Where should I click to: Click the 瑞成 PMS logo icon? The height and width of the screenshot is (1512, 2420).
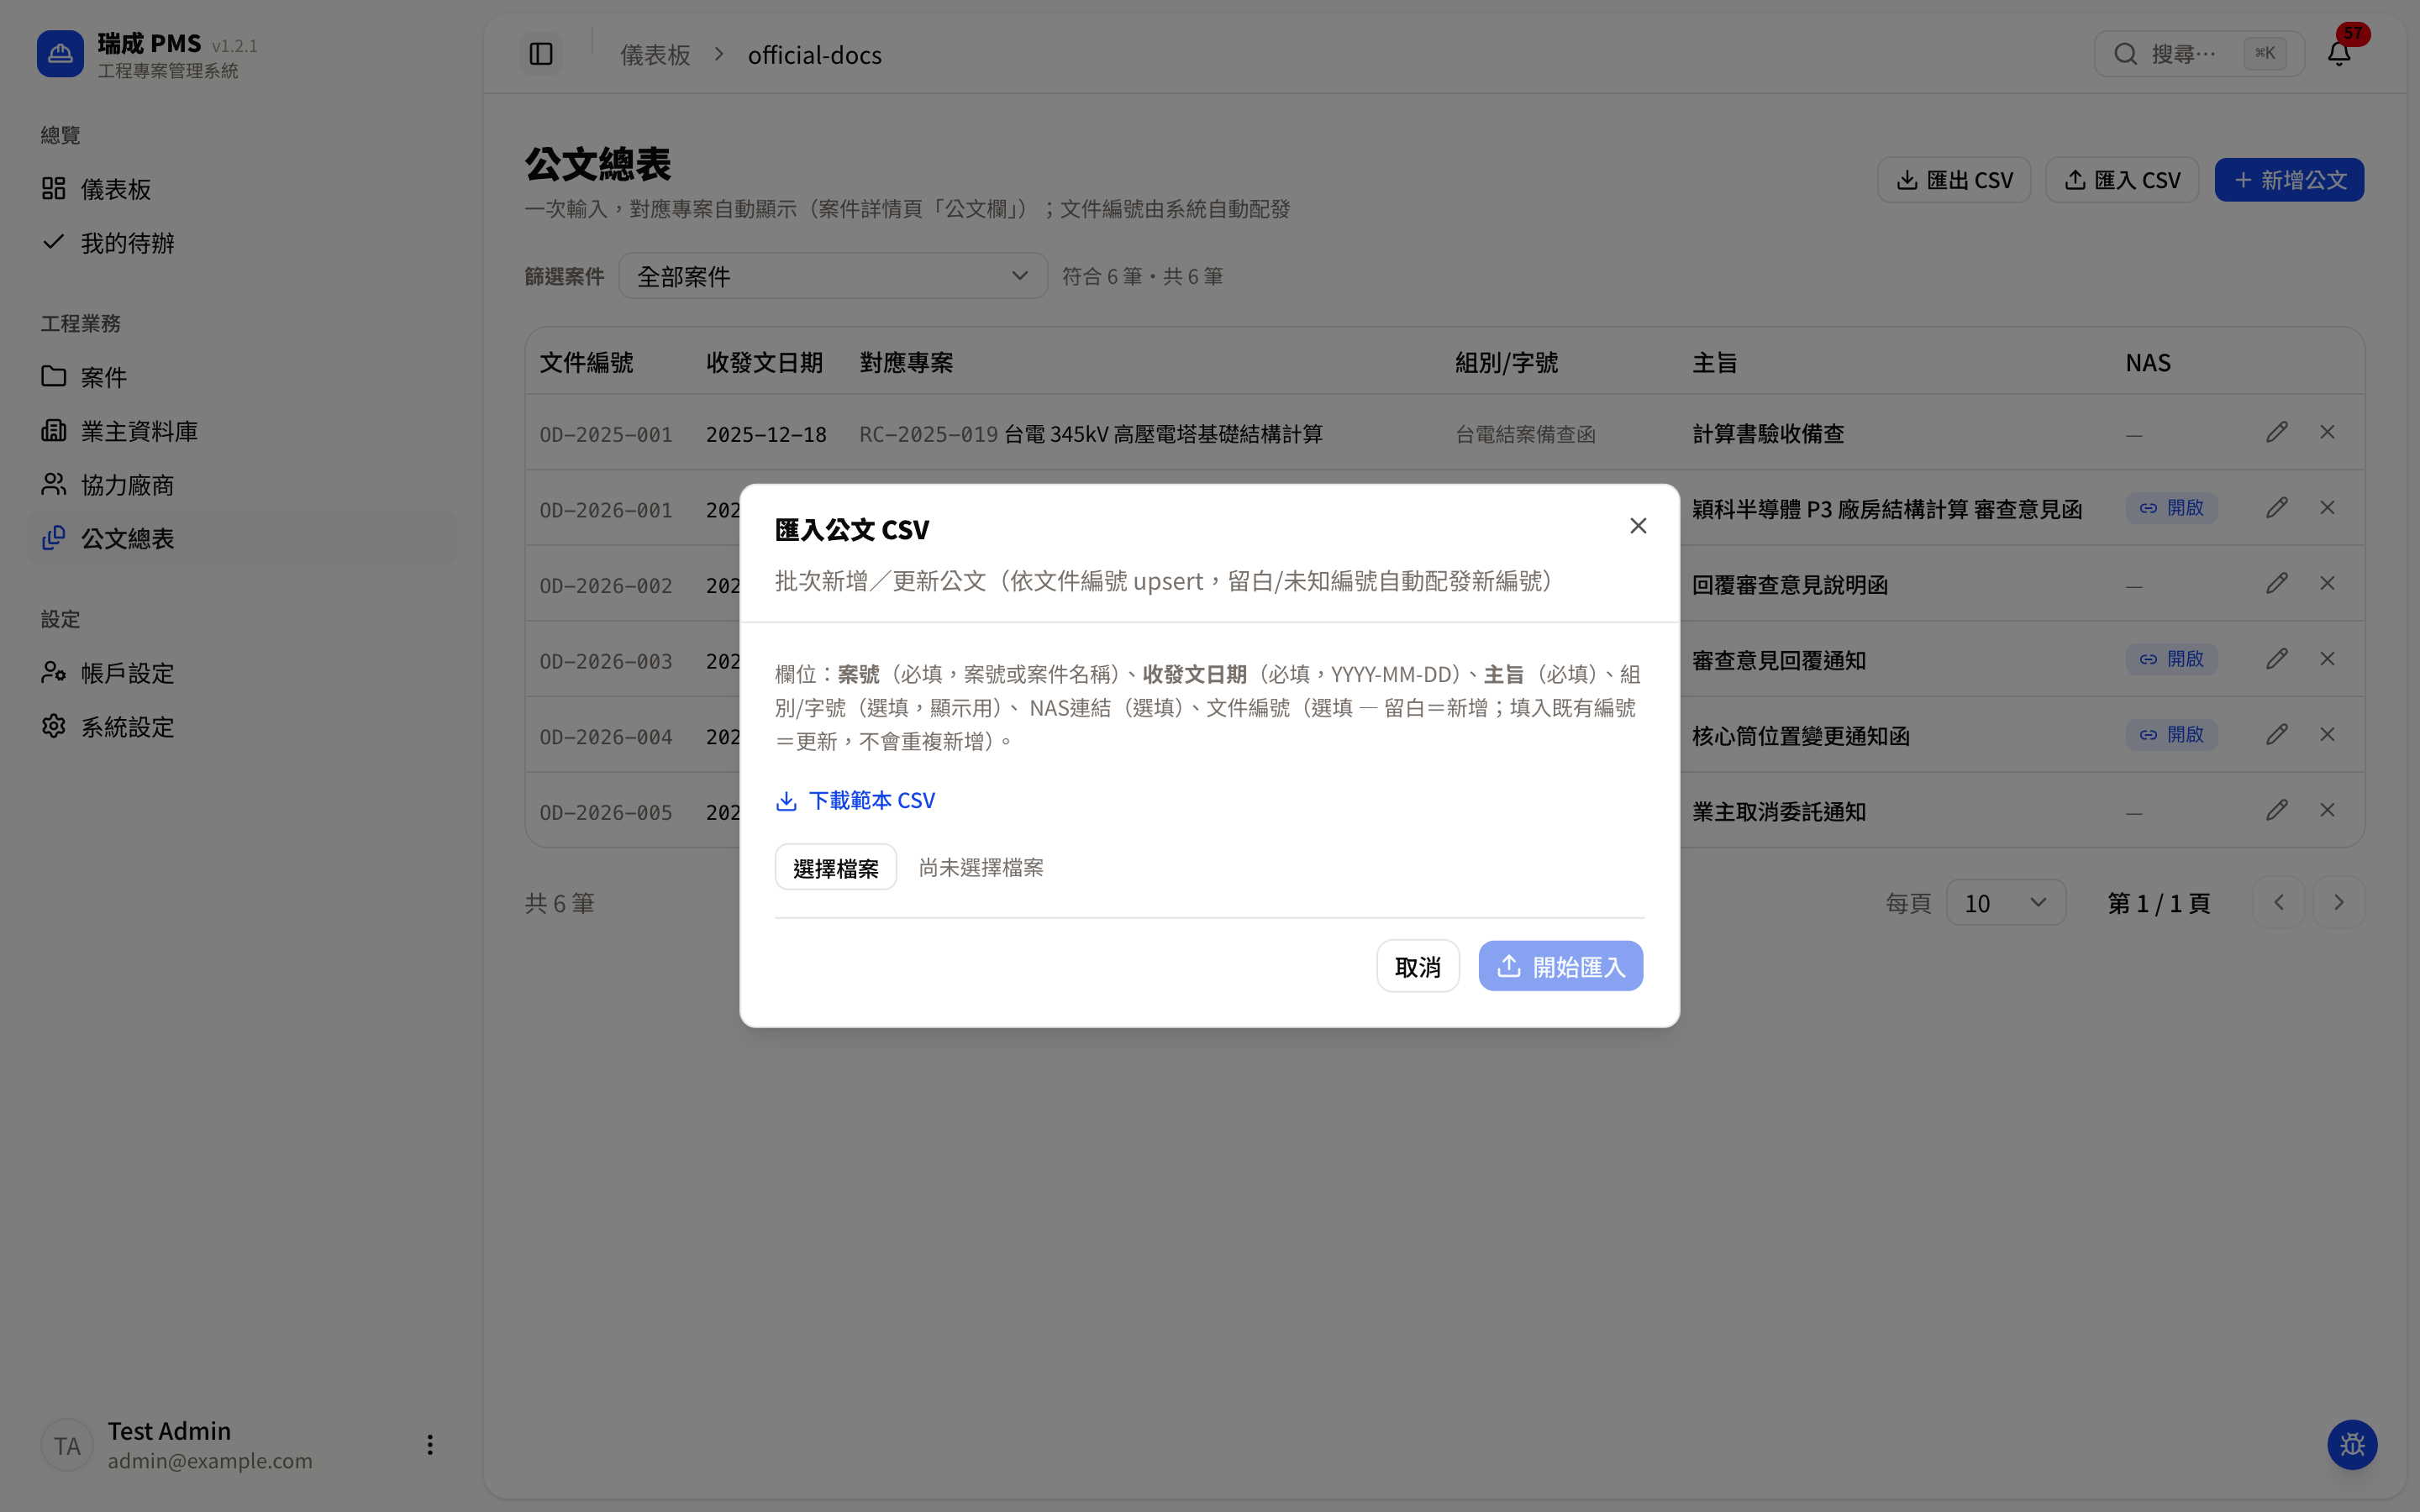point(60,54)
